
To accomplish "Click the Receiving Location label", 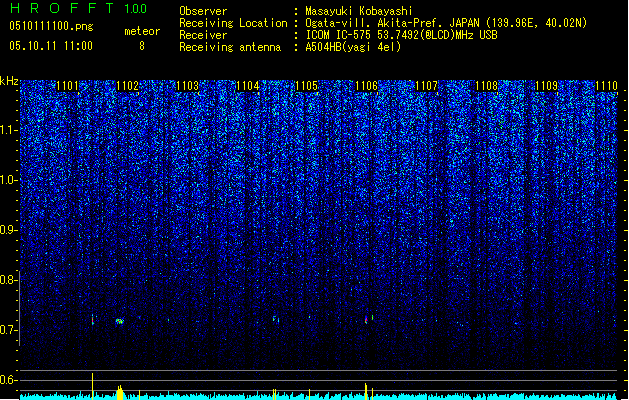I will pos(233,23).
